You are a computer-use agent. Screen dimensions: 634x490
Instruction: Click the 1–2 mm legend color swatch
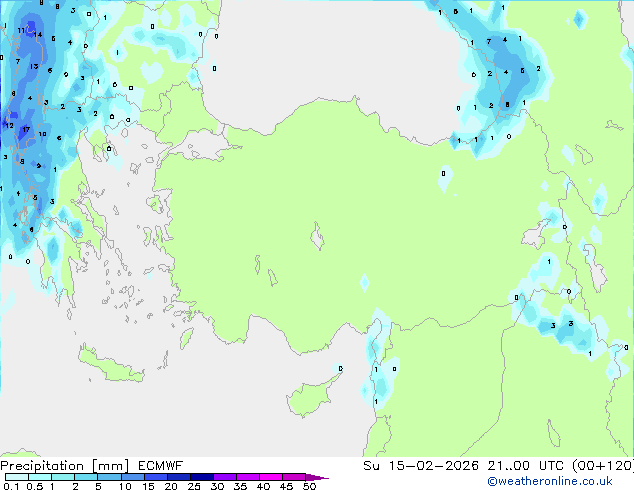point(63,477)
